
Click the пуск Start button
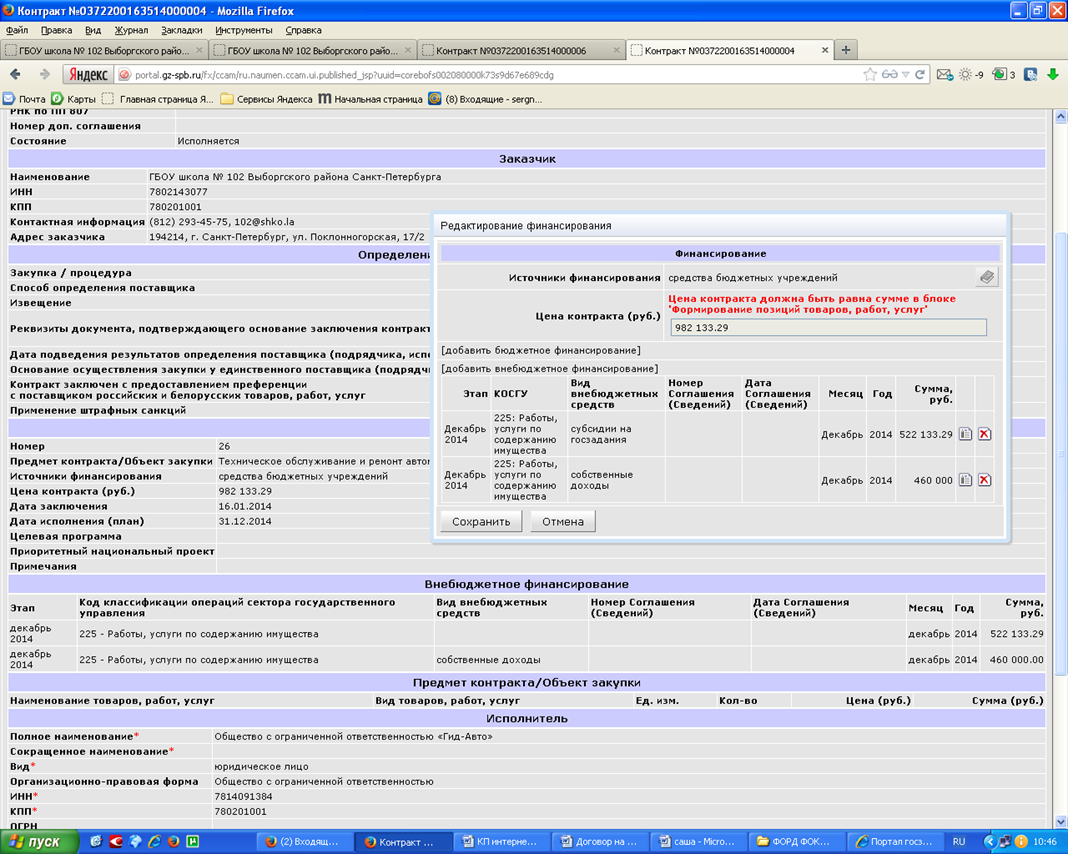(39, 842)
